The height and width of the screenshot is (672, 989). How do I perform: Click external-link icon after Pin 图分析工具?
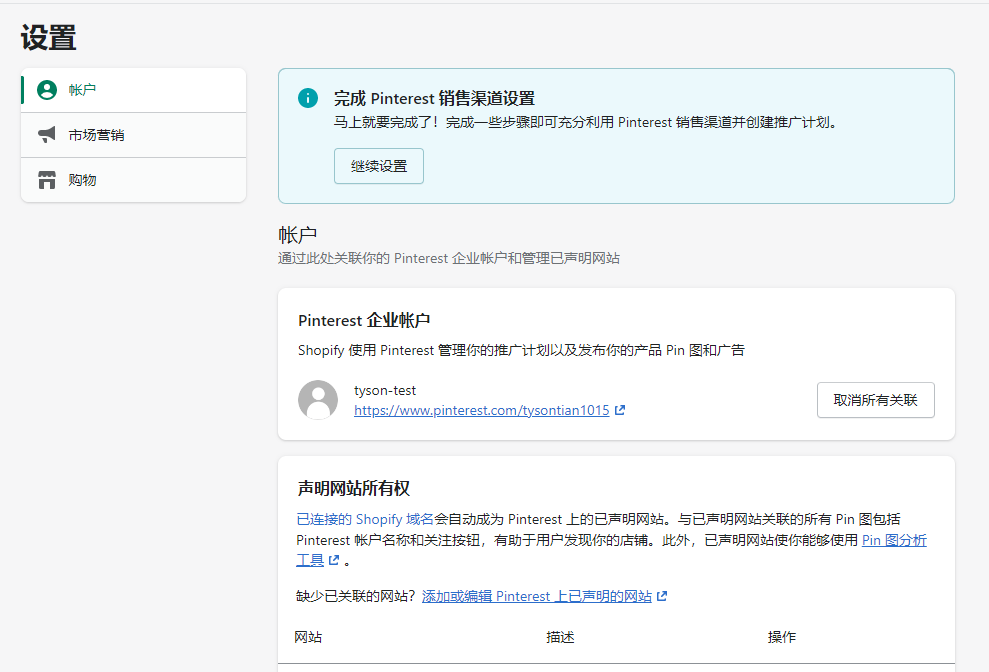click(x=334, y=560)
